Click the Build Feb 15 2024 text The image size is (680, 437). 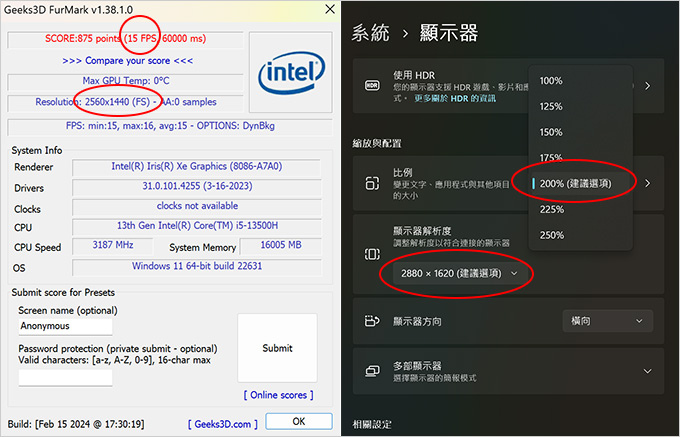(76, 424)
